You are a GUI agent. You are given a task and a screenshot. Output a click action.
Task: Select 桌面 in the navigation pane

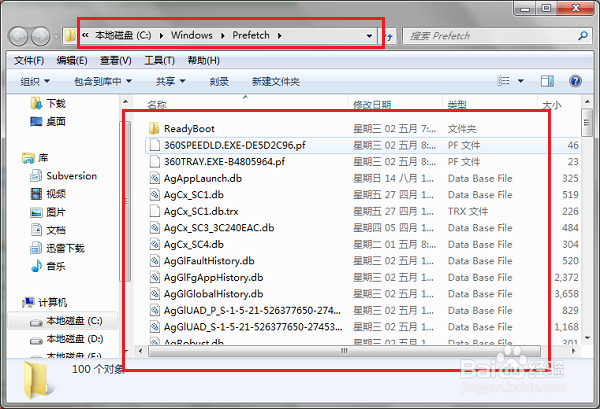[x=48, y=122]
